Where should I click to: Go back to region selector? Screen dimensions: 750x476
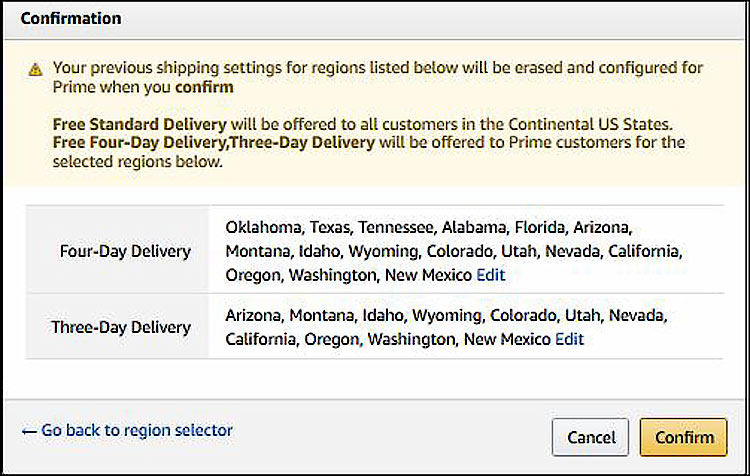tap(127, 430)
